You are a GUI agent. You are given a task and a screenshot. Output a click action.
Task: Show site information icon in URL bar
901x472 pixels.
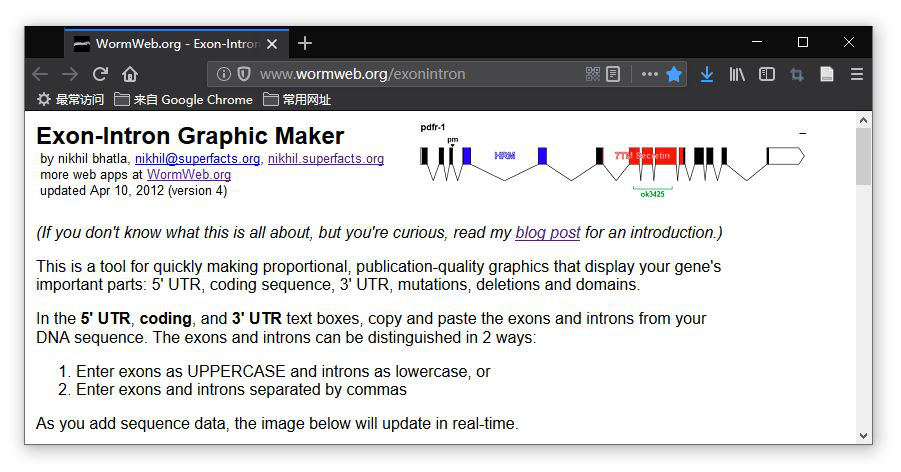tap(224, 74)
